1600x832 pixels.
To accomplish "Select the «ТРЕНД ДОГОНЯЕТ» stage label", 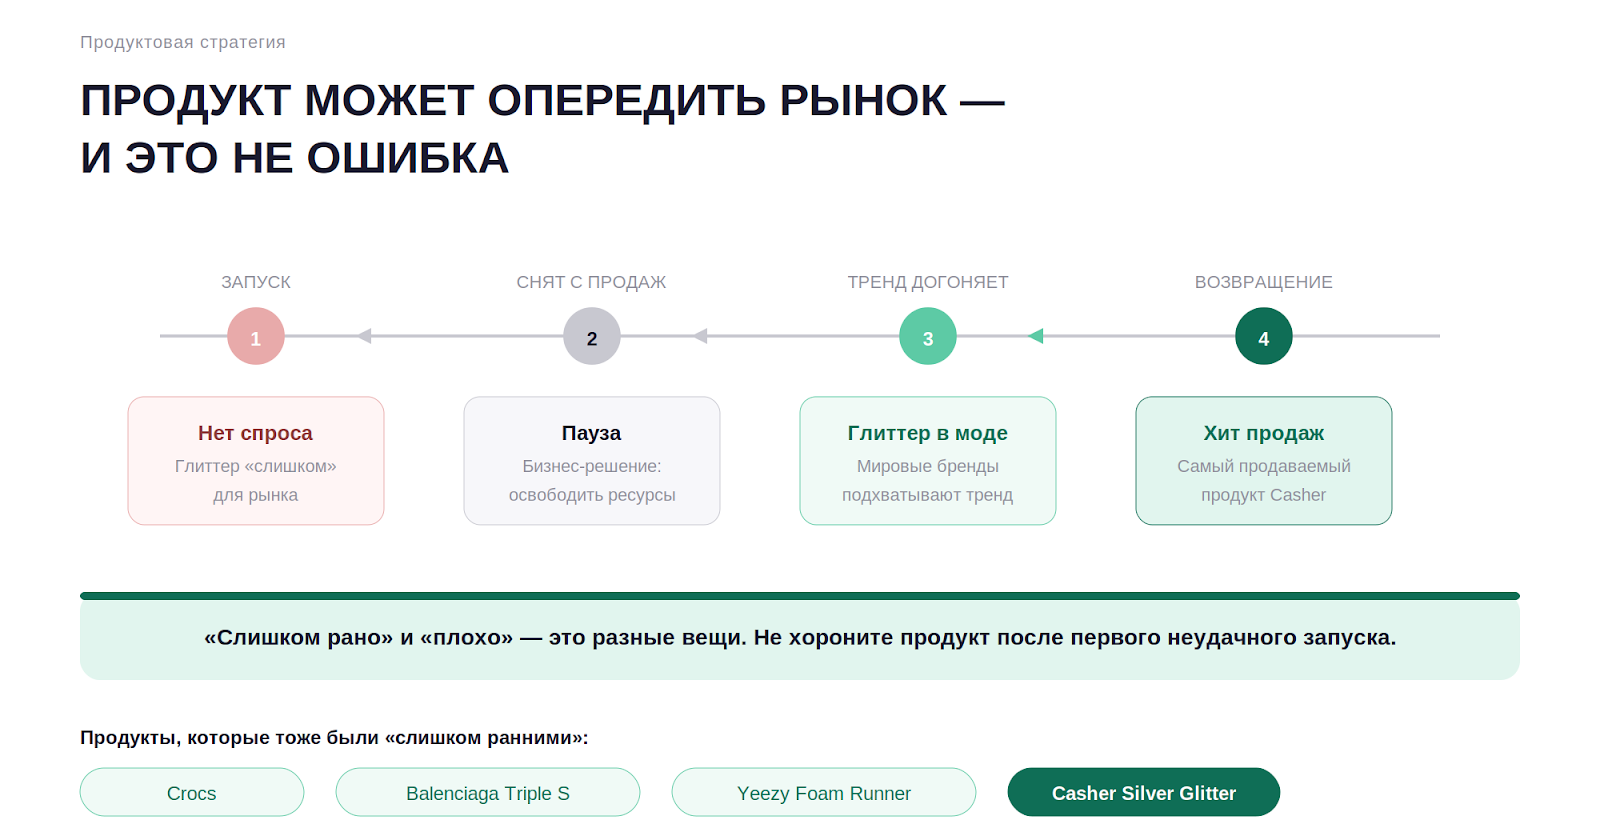I will tap(928, 283).
